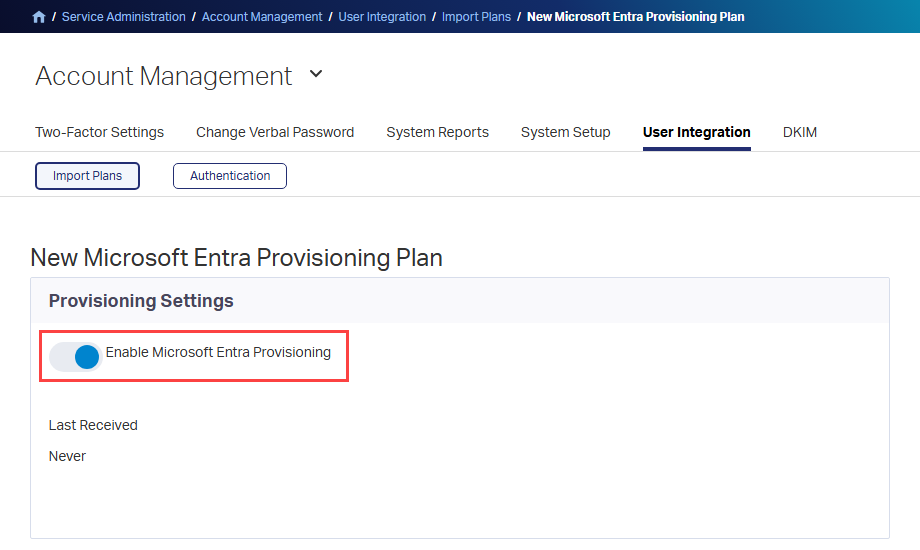Open Service Administration breadcrumb link

124,17
